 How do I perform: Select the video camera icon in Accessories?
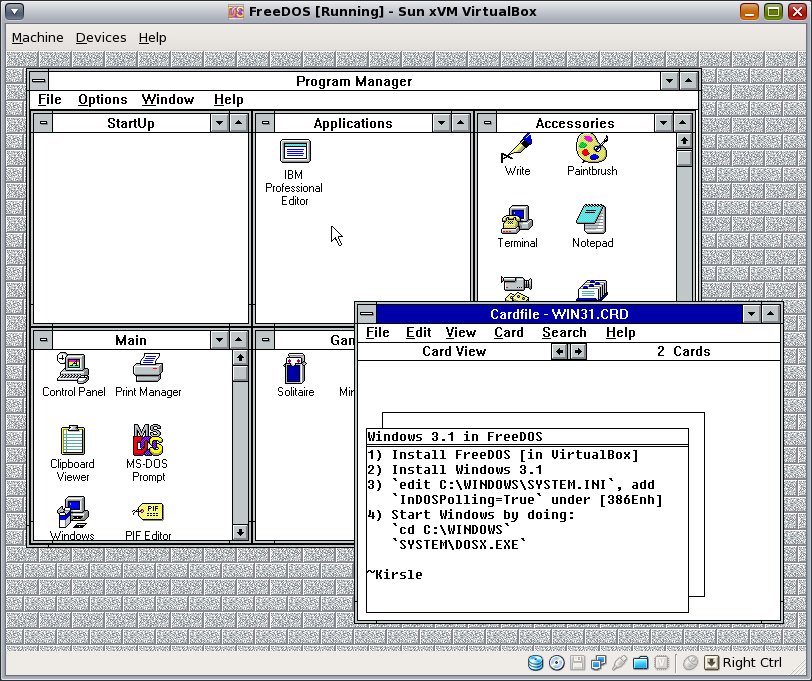pos(516,289)
